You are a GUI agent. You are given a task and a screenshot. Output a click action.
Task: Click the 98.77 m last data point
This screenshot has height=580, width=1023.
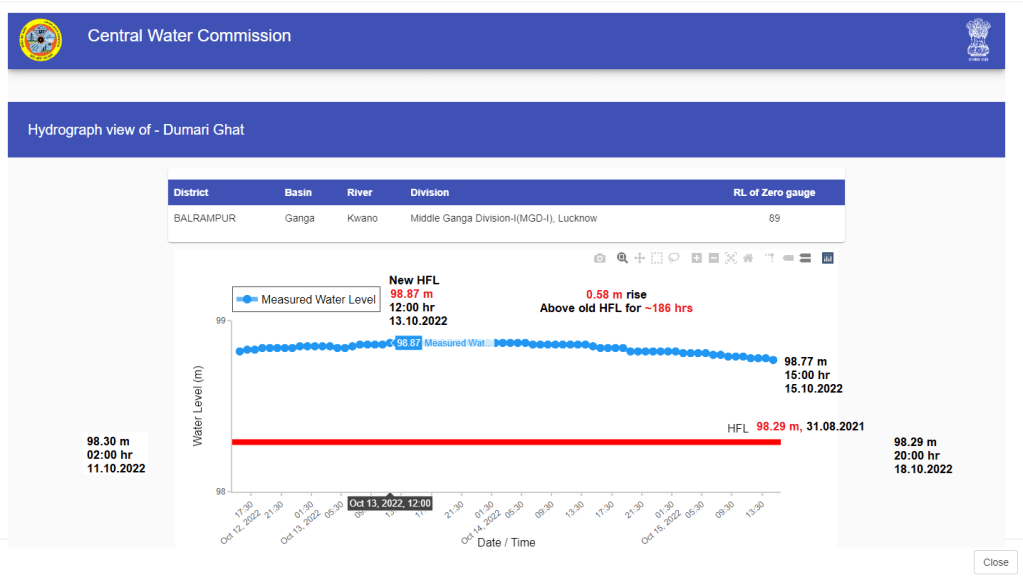click(773, 360)
